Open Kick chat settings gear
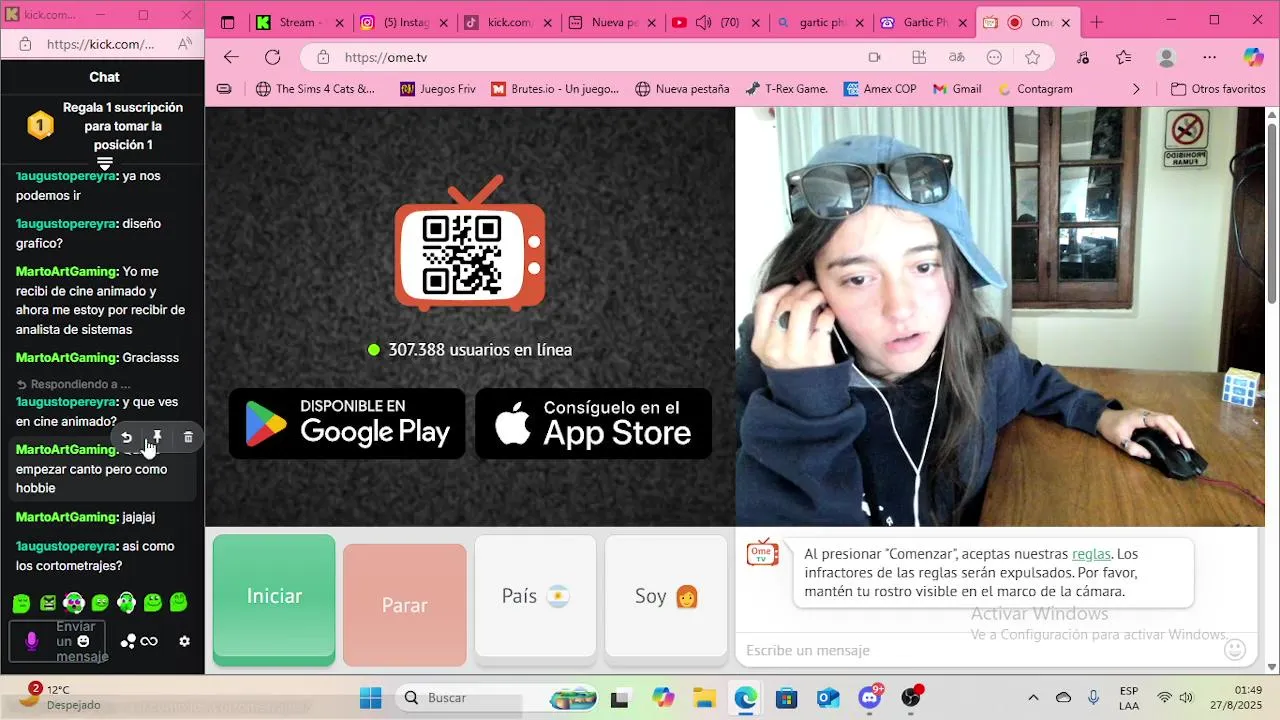The image size is (1280, 720). point(184,641)
